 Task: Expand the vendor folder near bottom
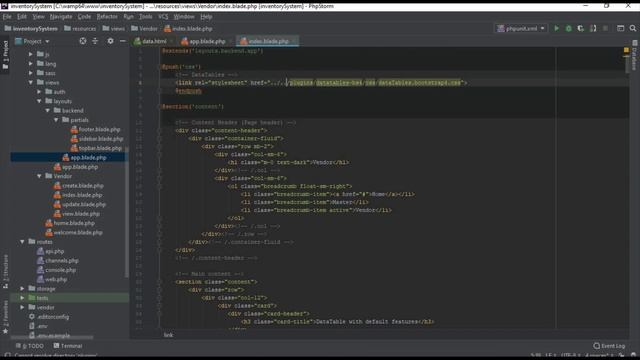(x=22, y=307)
